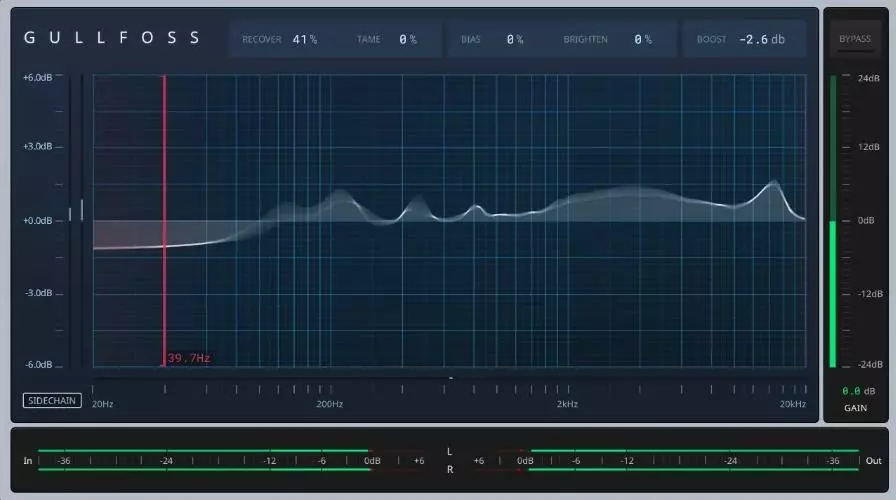Toggle the BYPASS button
Screen dimensions: 896x500
pyautogui.click(x=854, y=39)
